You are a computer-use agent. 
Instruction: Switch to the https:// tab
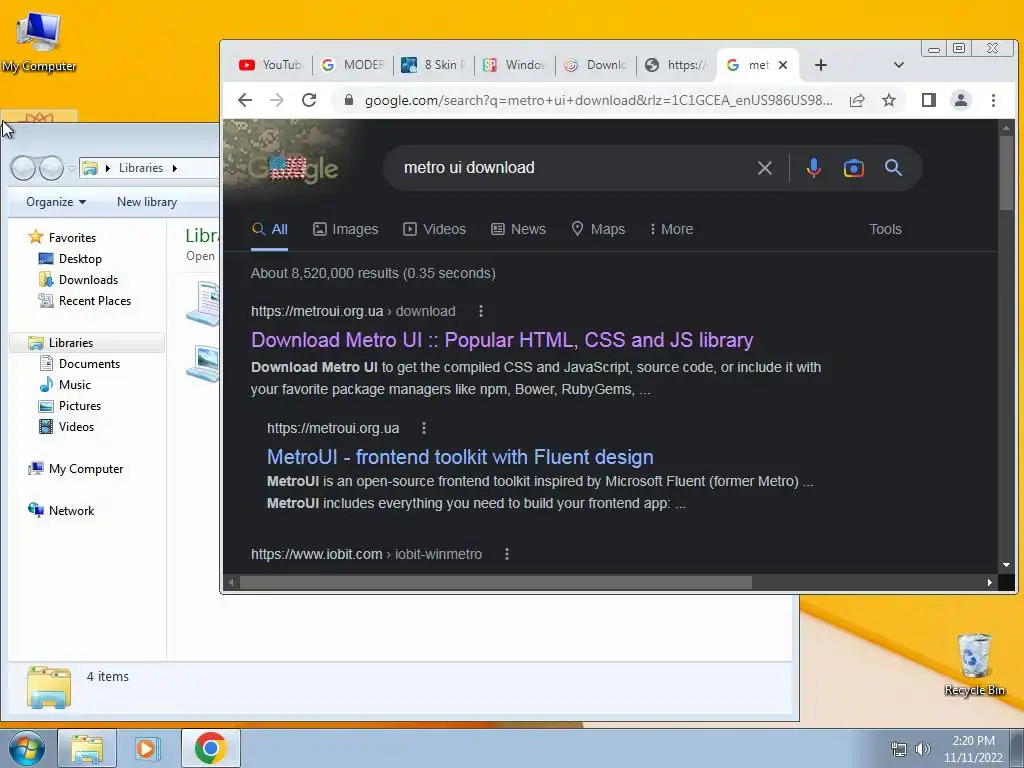tap(677, 65)
